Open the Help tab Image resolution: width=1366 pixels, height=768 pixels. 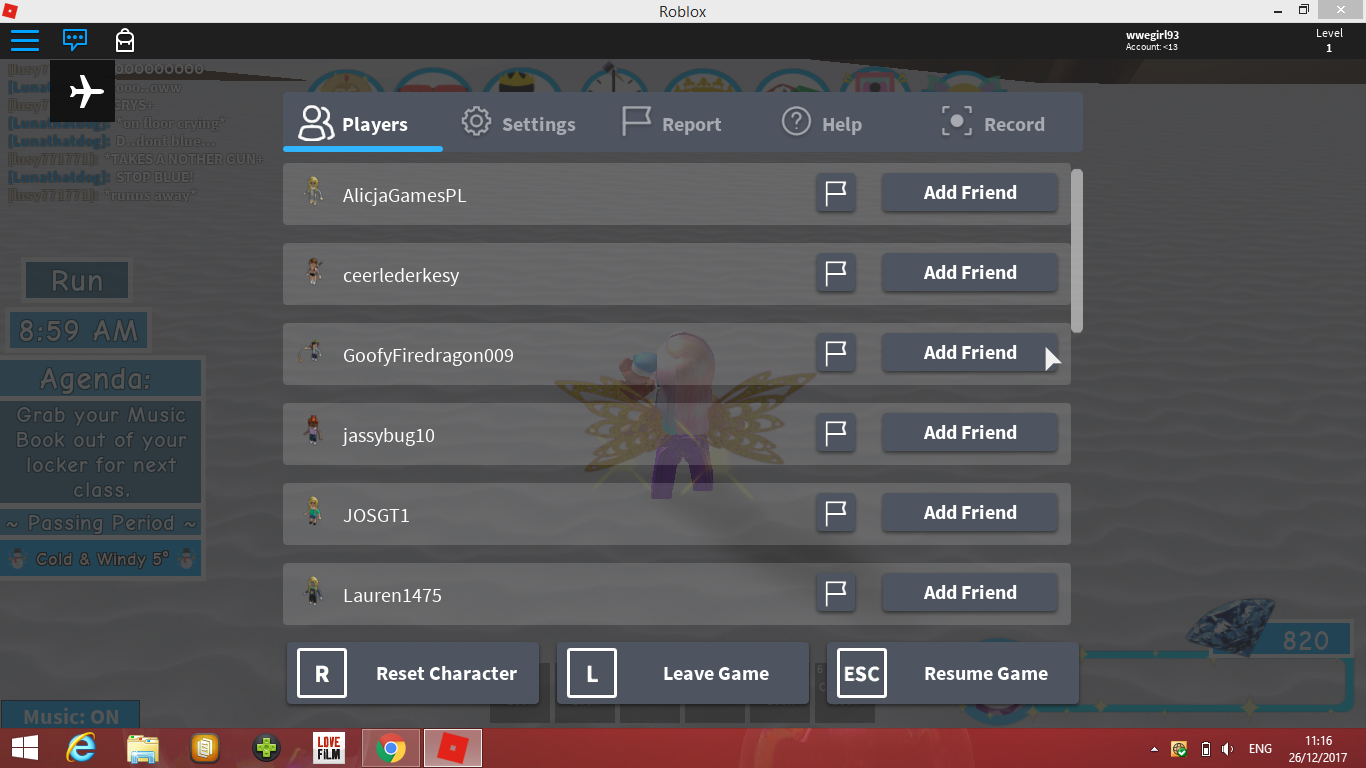822,124
